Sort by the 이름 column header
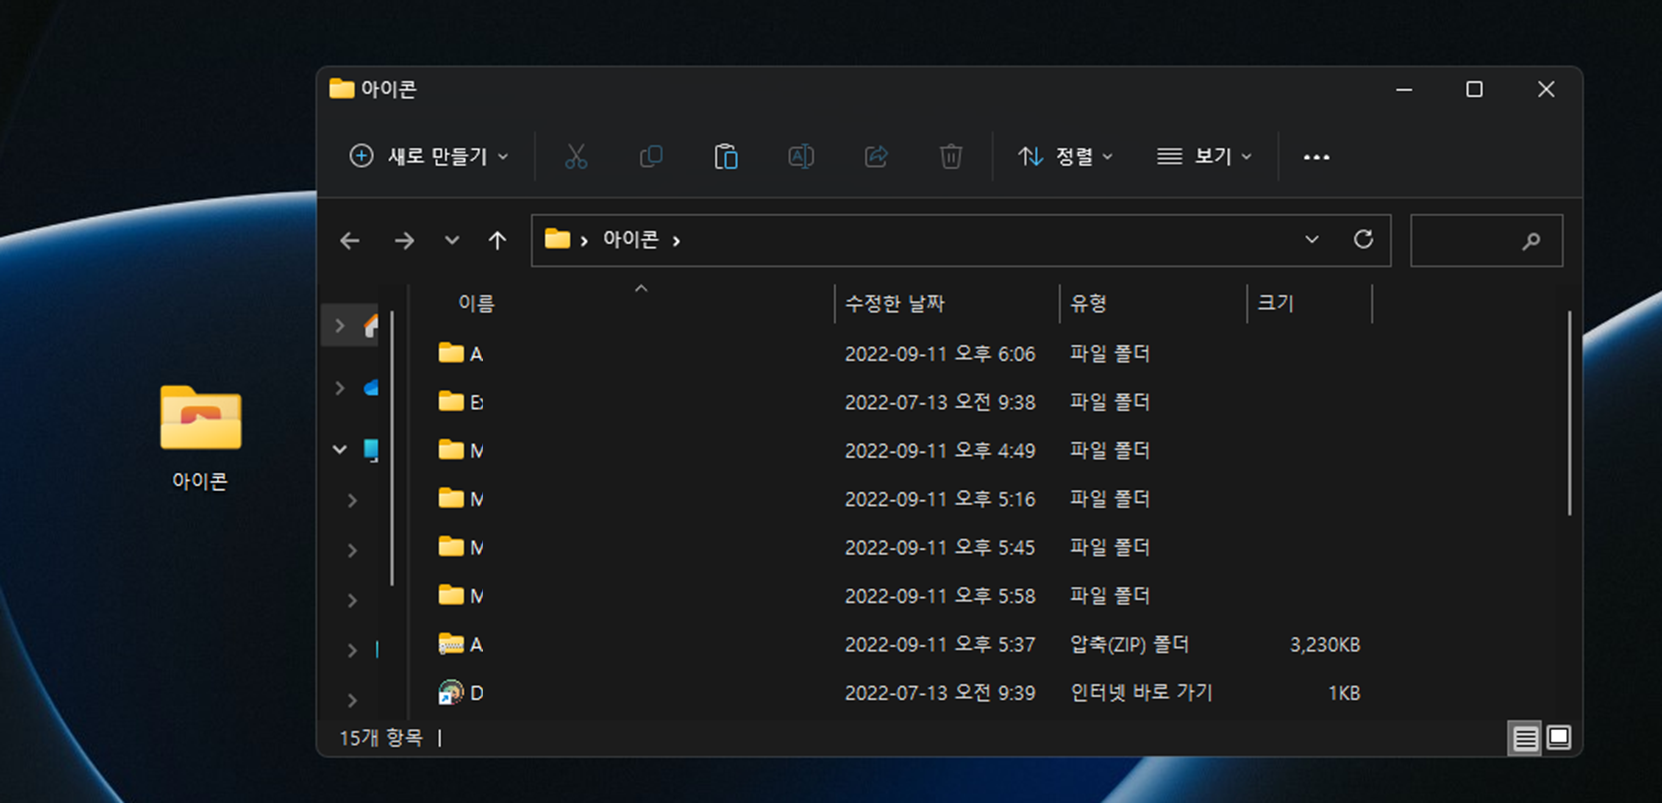Screen dimensions: 1662x803 click(x=476, y=303)
